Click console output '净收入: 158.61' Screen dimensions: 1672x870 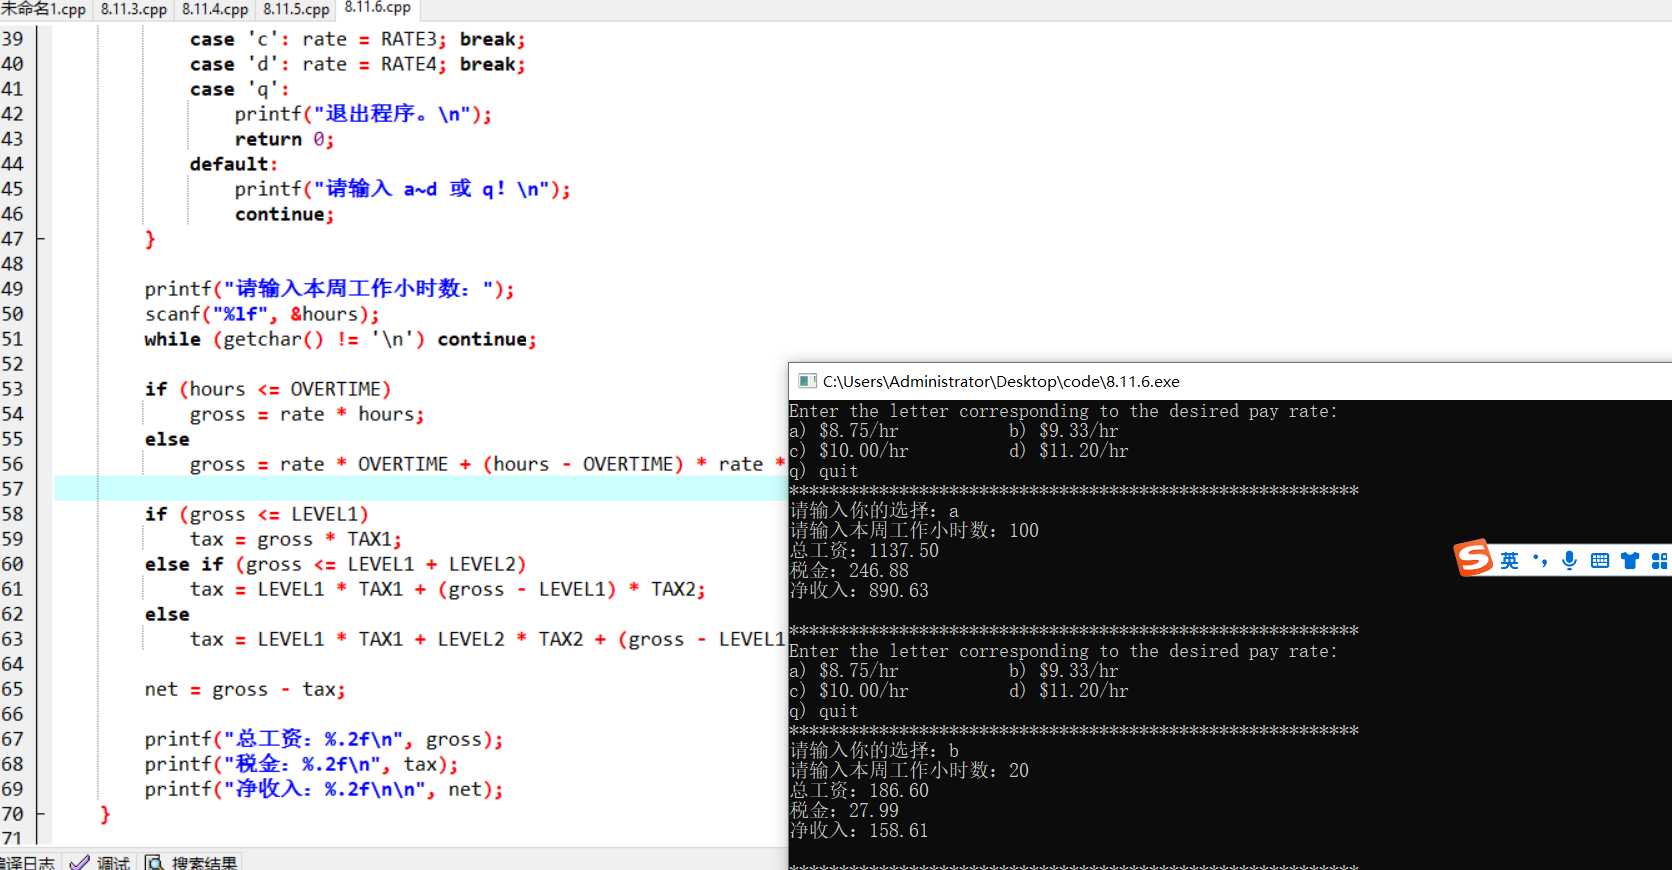[x=859, y=831]
